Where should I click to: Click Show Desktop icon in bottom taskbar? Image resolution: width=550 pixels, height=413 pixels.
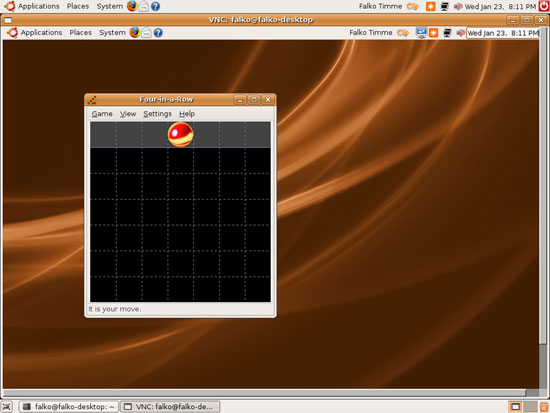coord(7,407)
